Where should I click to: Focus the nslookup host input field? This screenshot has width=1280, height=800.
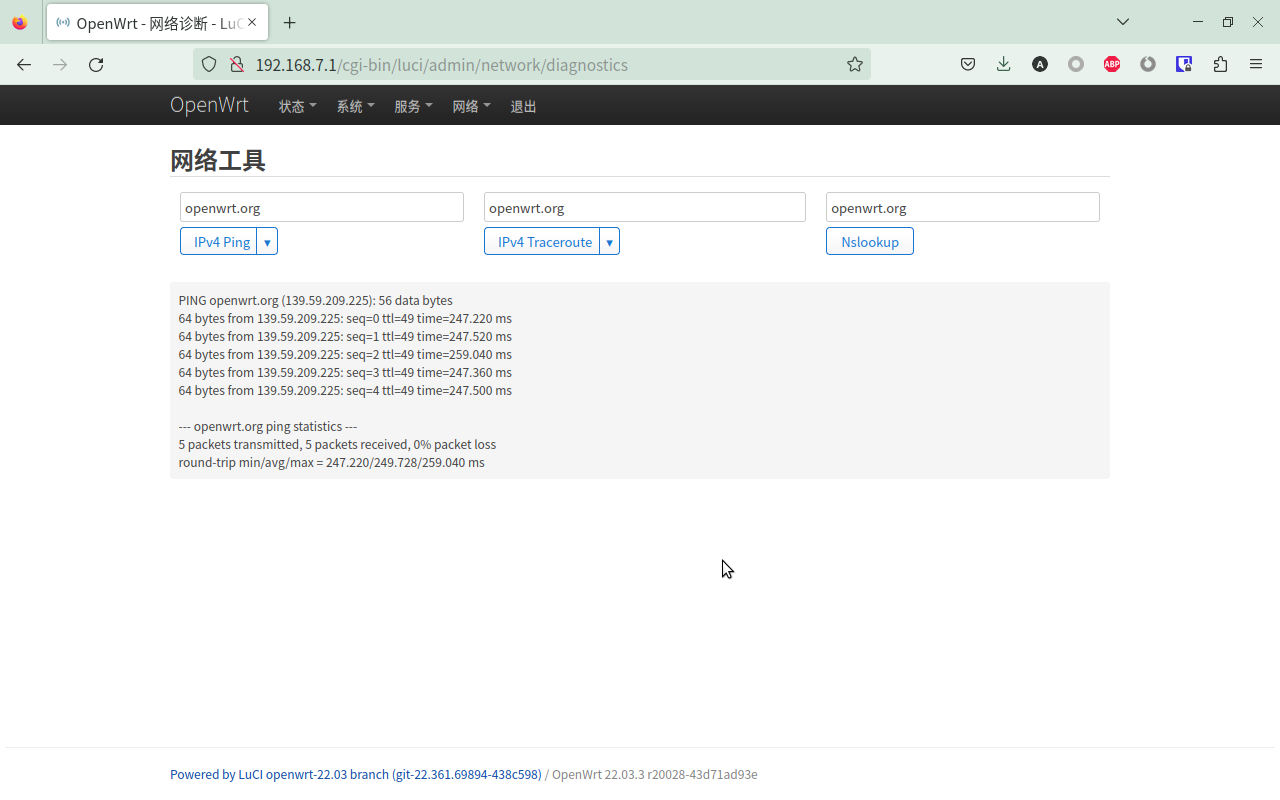(963, 207)
